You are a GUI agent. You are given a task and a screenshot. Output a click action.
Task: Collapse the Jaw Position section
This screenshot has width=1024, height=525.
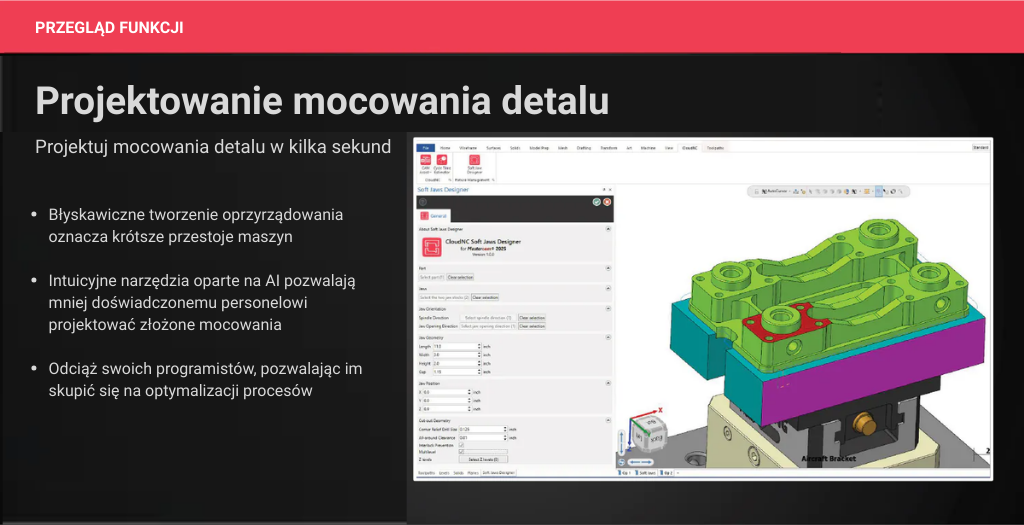coord(608,383)
